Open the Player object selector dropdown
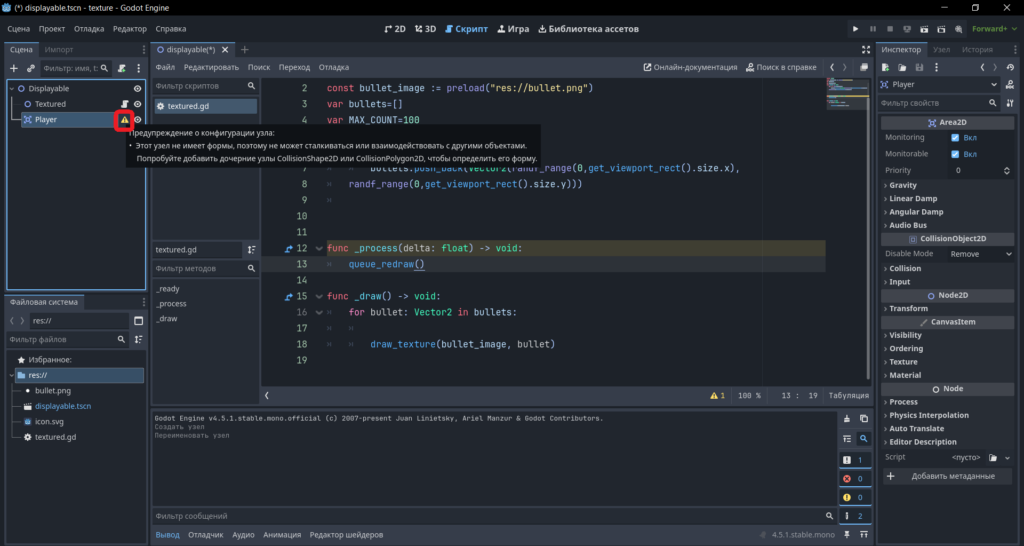This screenshot has width=1024, height=546. (x=939, y=84)
